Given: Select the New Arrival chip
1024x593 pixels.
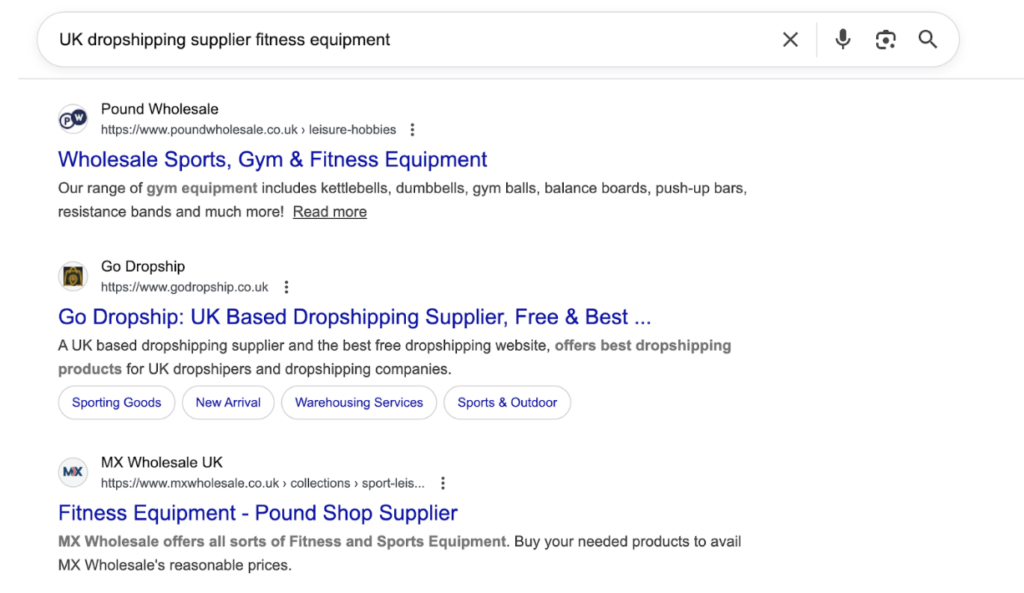Looking at the screenshot, I should click(x=228, y=402).
